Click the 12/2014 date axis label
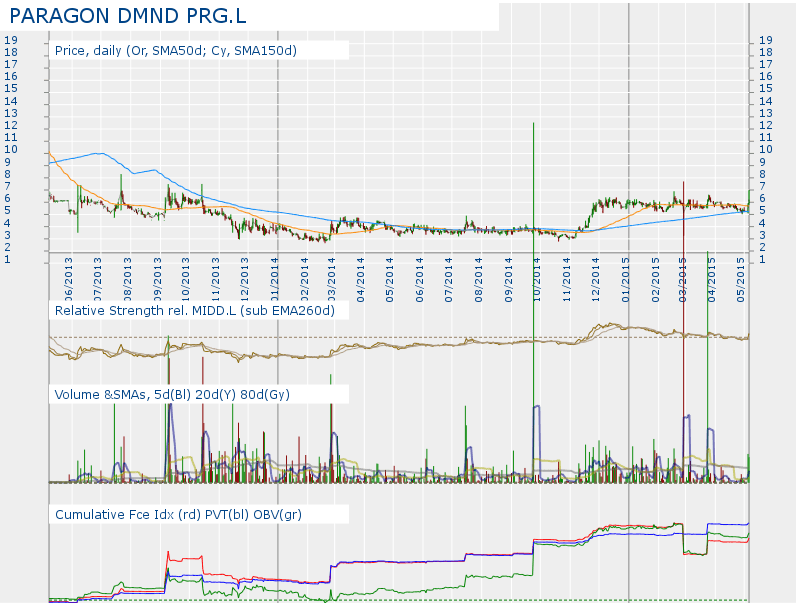The image size is (796, 606). 595,280
